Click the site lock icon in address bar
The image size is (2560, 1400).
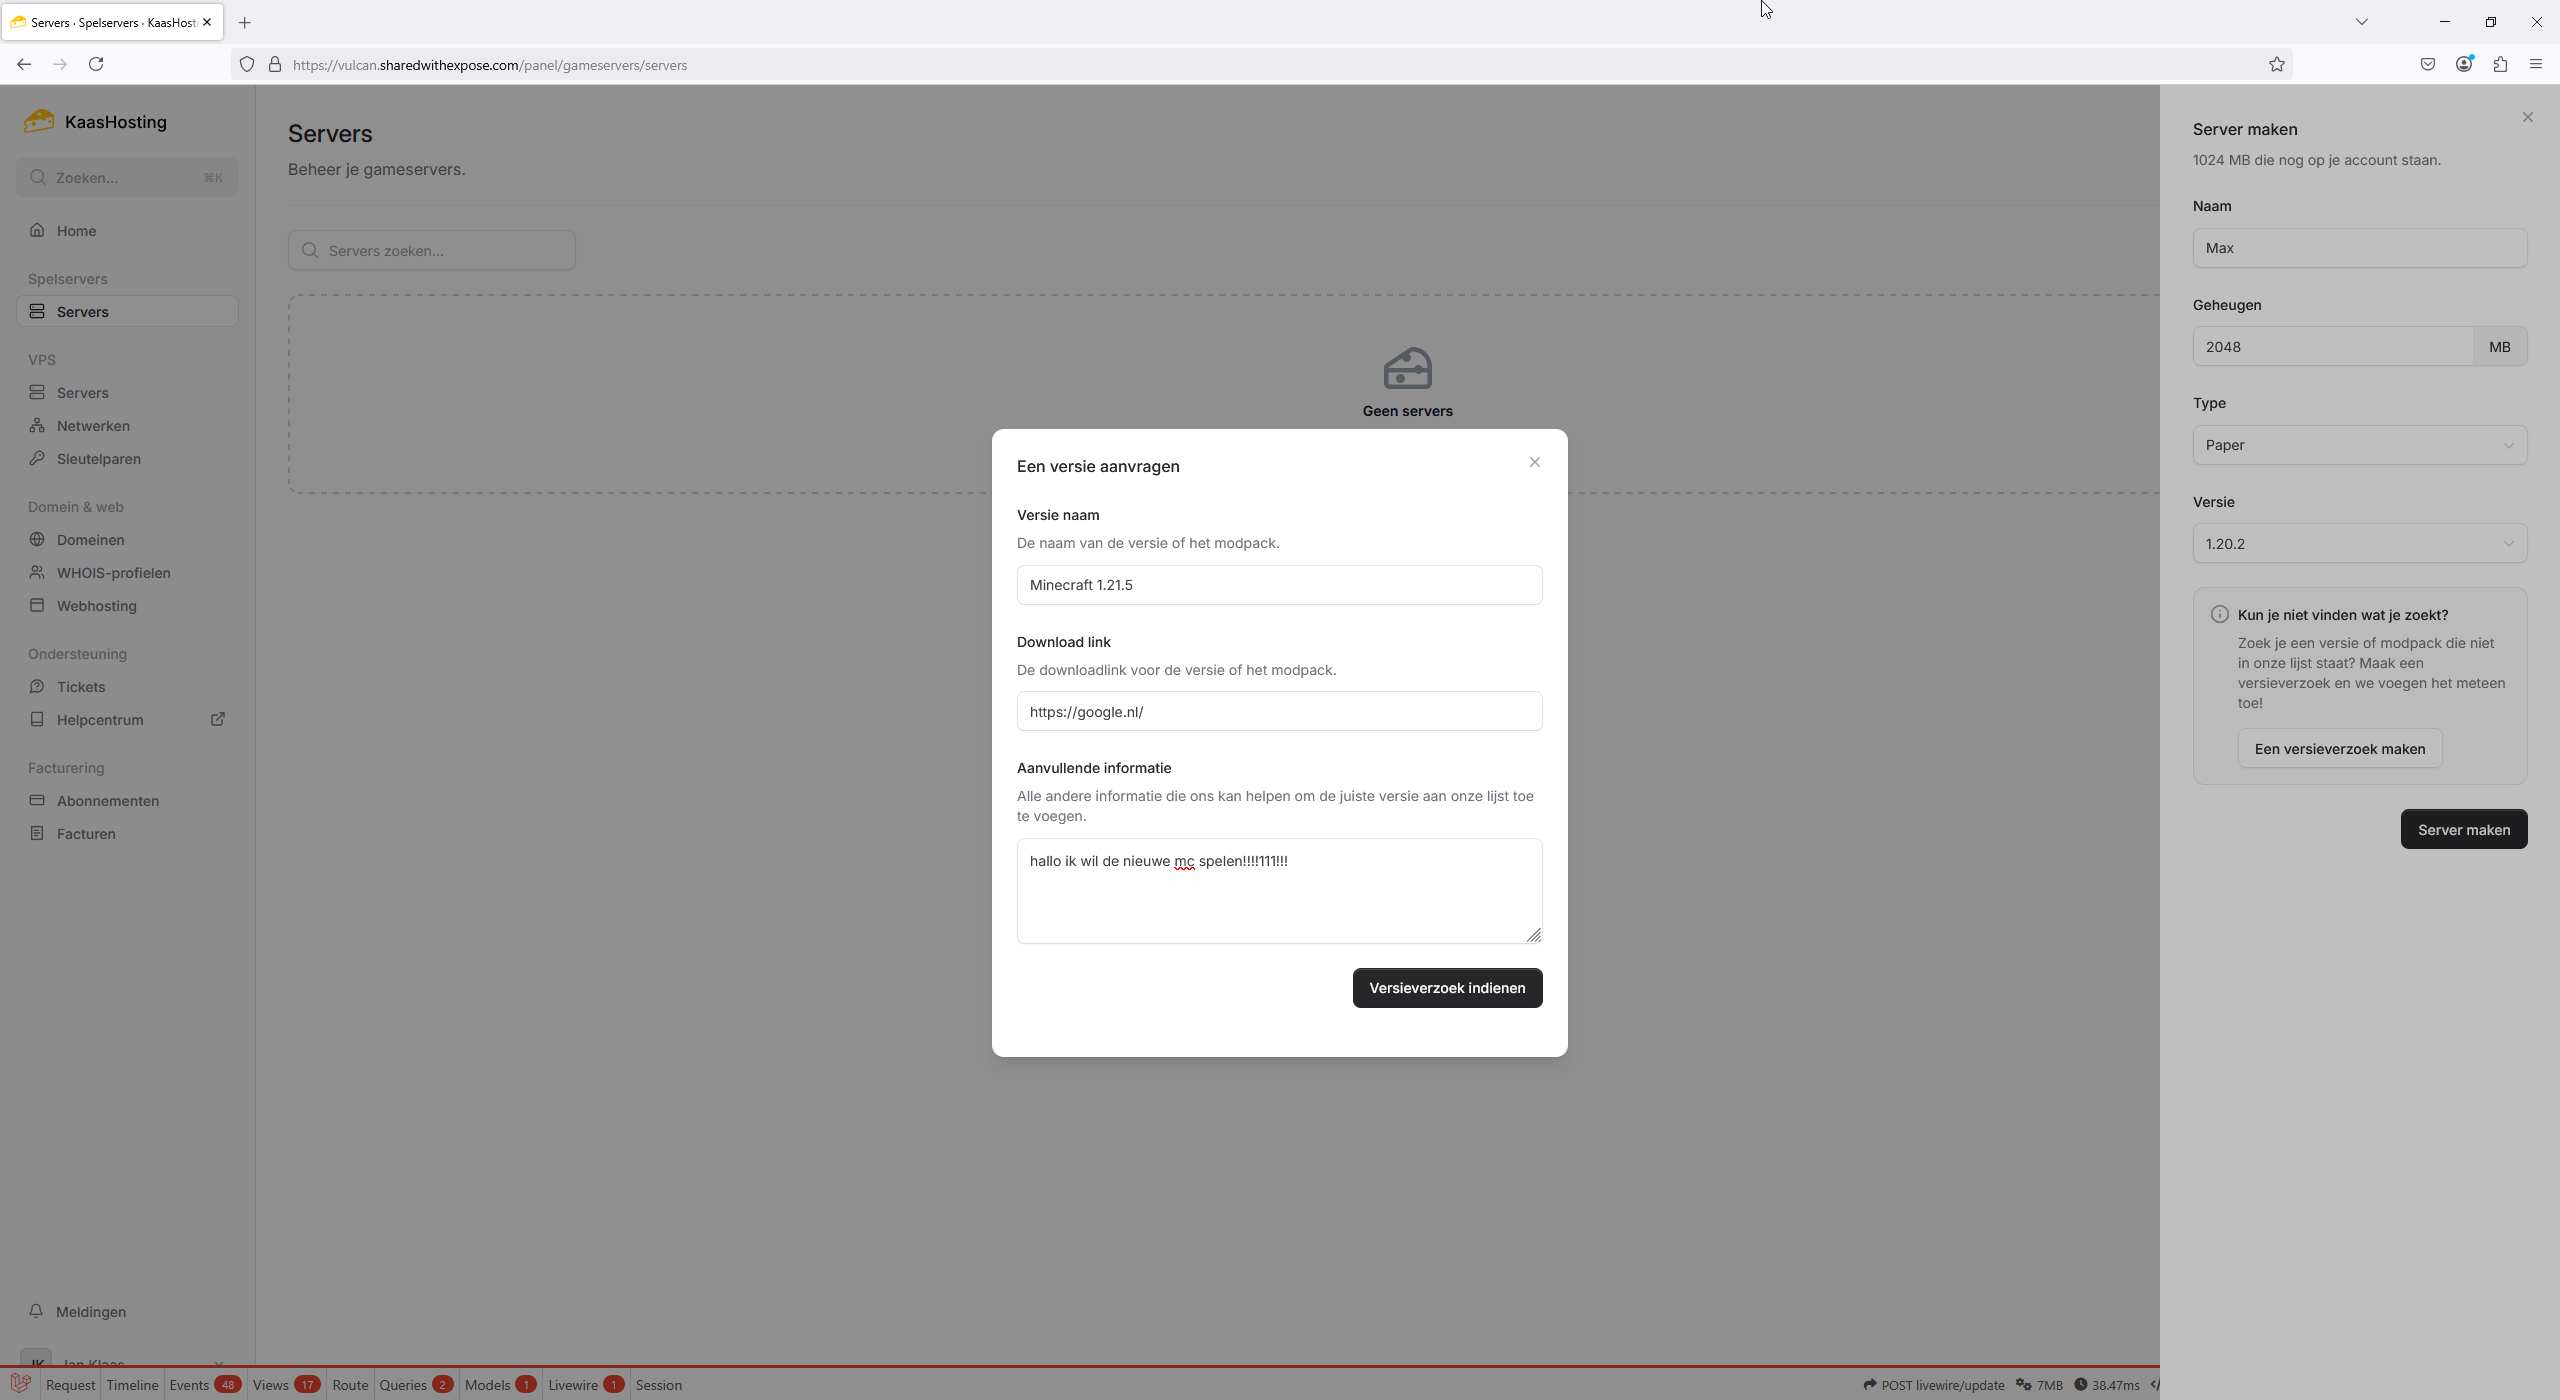click(275, 65)
